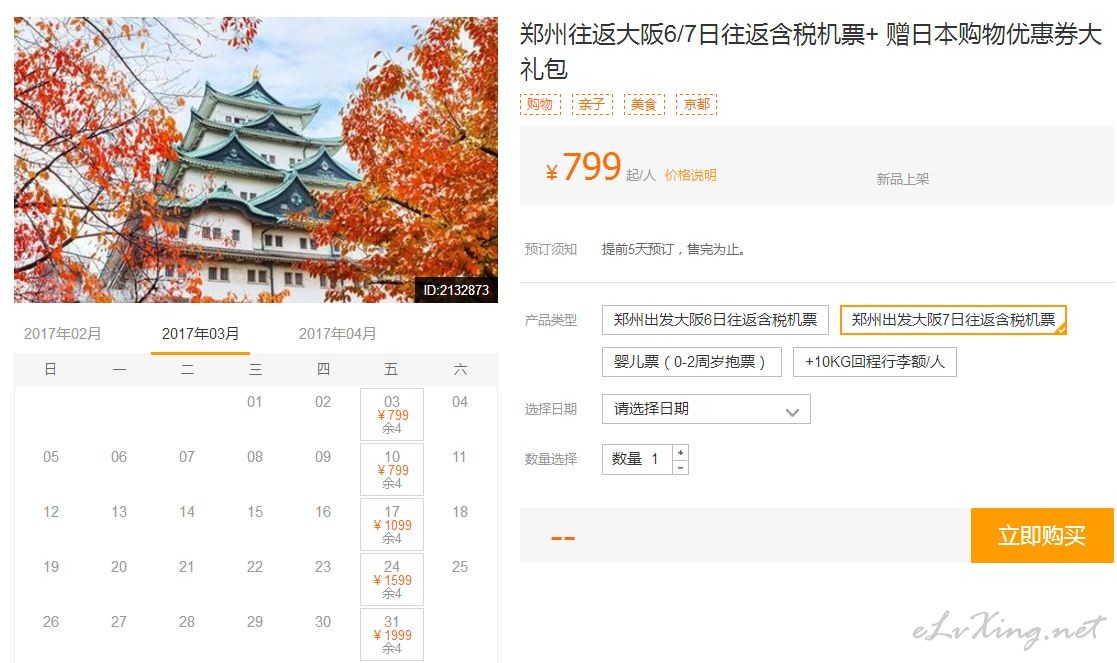Click calendar date 08
Screen dimensions: 1117x663
coord(254,456)
